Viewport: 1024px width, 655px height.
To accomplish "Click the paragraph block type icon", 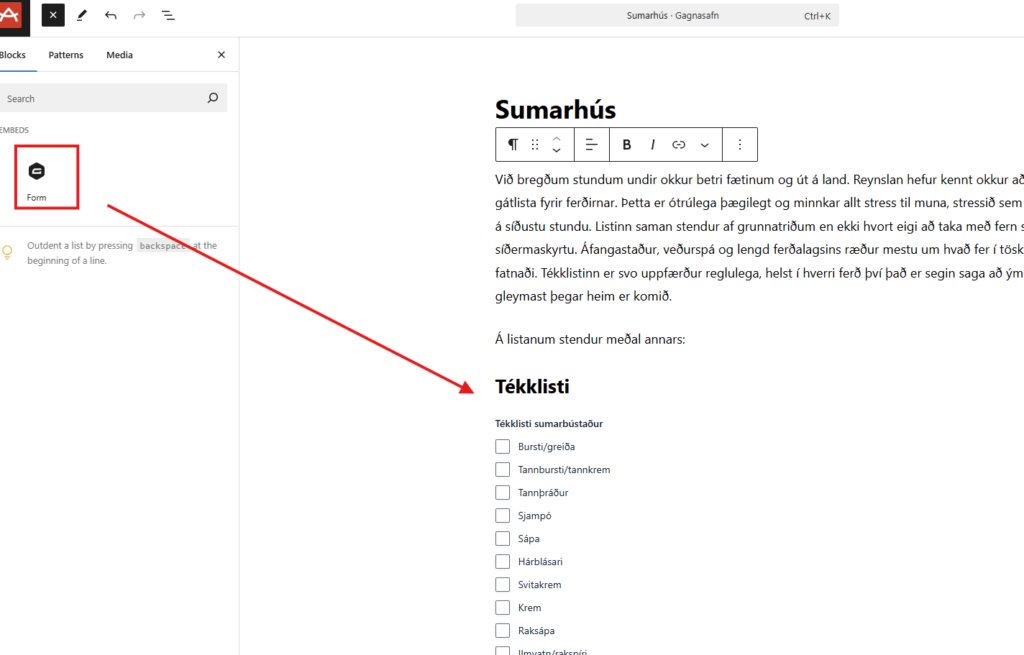I will point(513,145).
